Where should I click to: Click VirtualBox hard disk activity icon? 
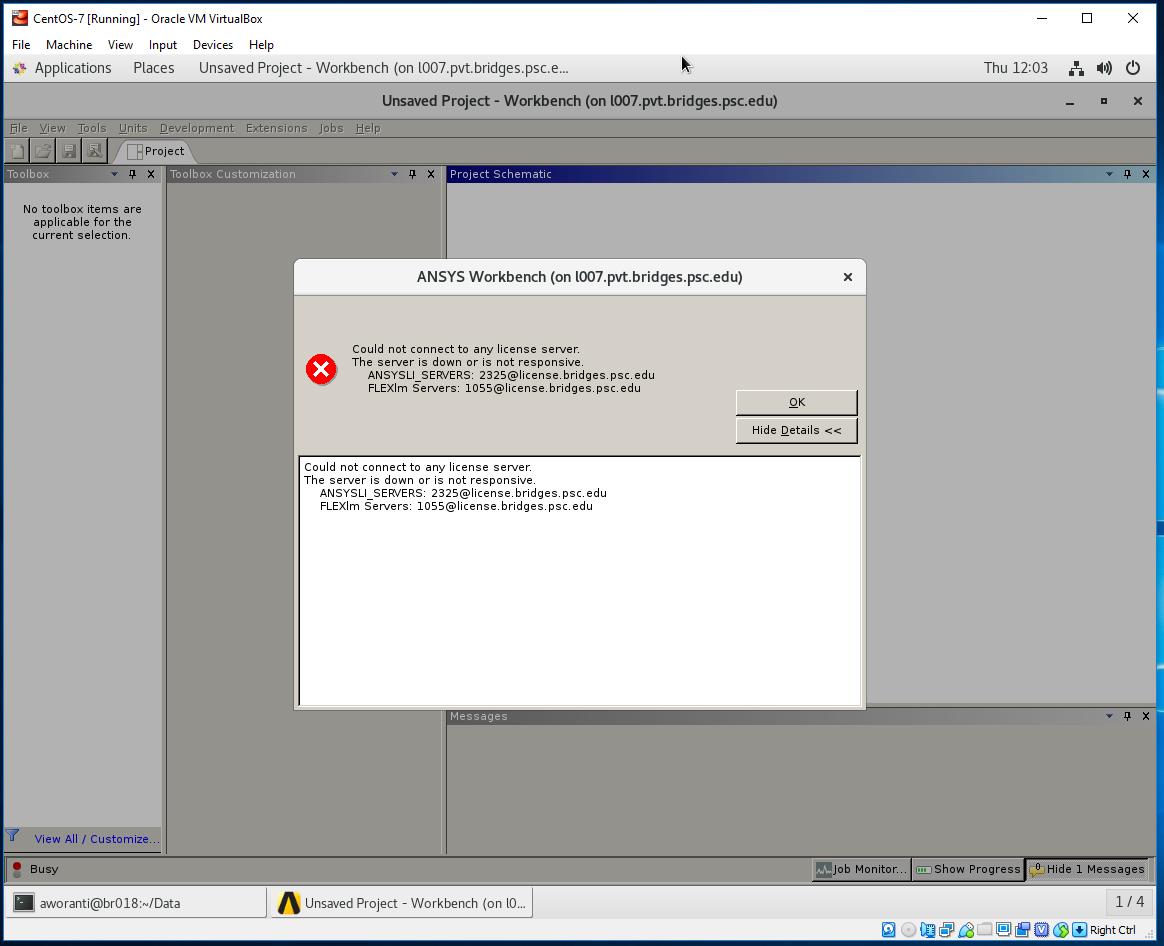click(x=889, y=930)
